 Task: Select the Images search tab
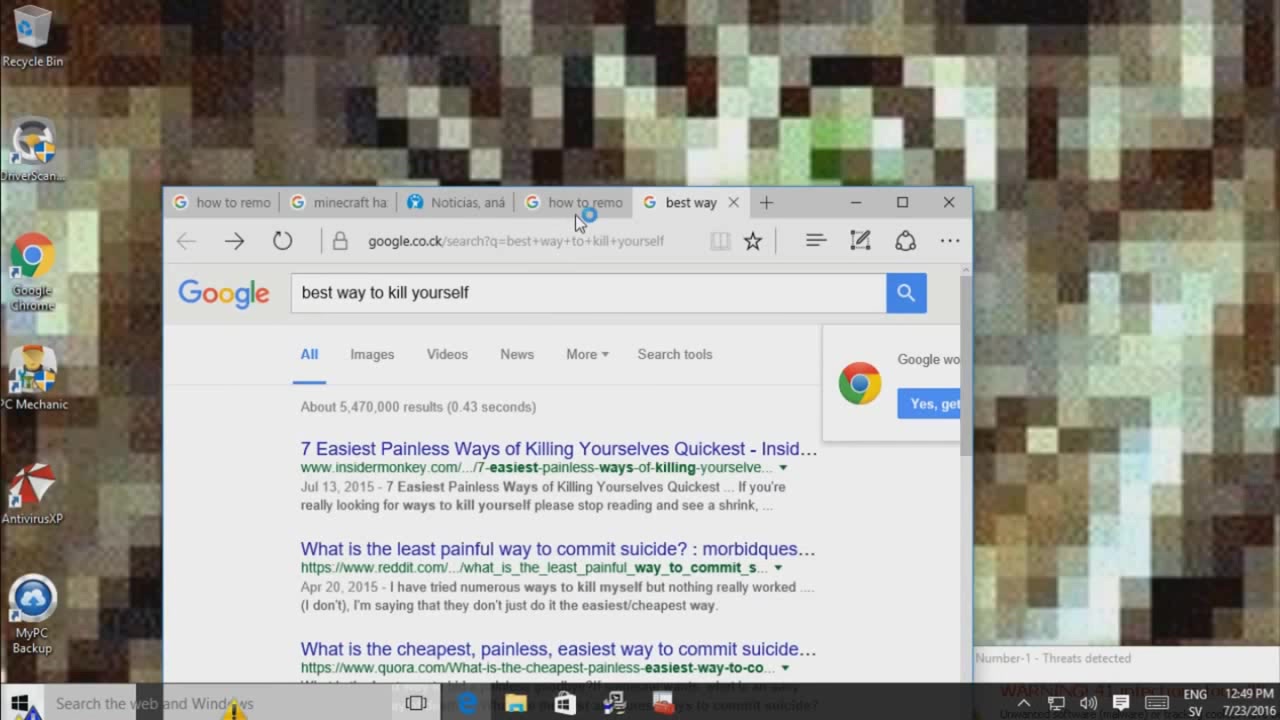pos(372,354)
